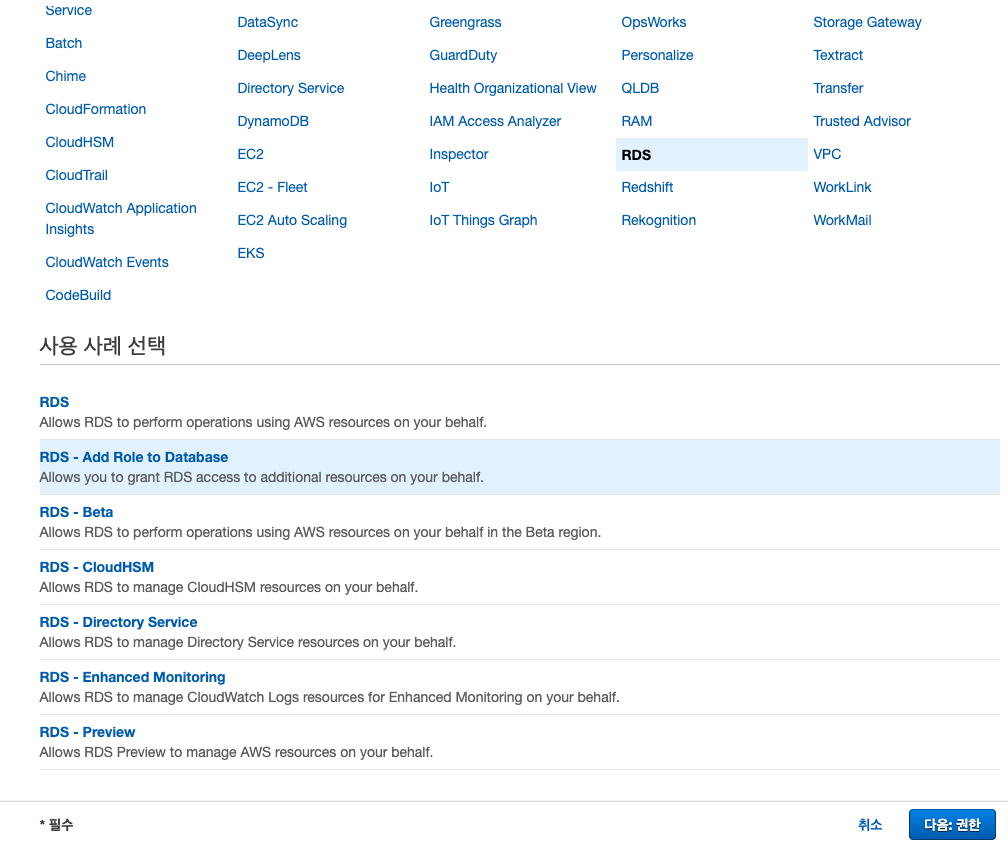Screen dimensions: 1008x843
Task: Select the Rekognition service
Action: click(x=658, y=220)
